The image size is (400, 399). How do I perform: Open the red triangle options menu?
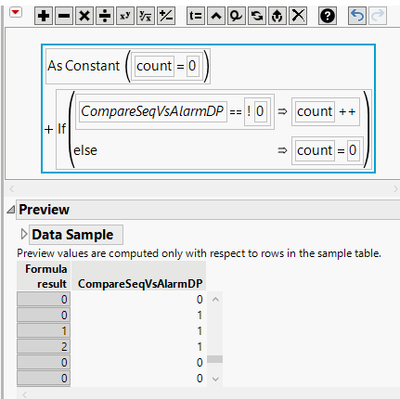coord(16,13)
